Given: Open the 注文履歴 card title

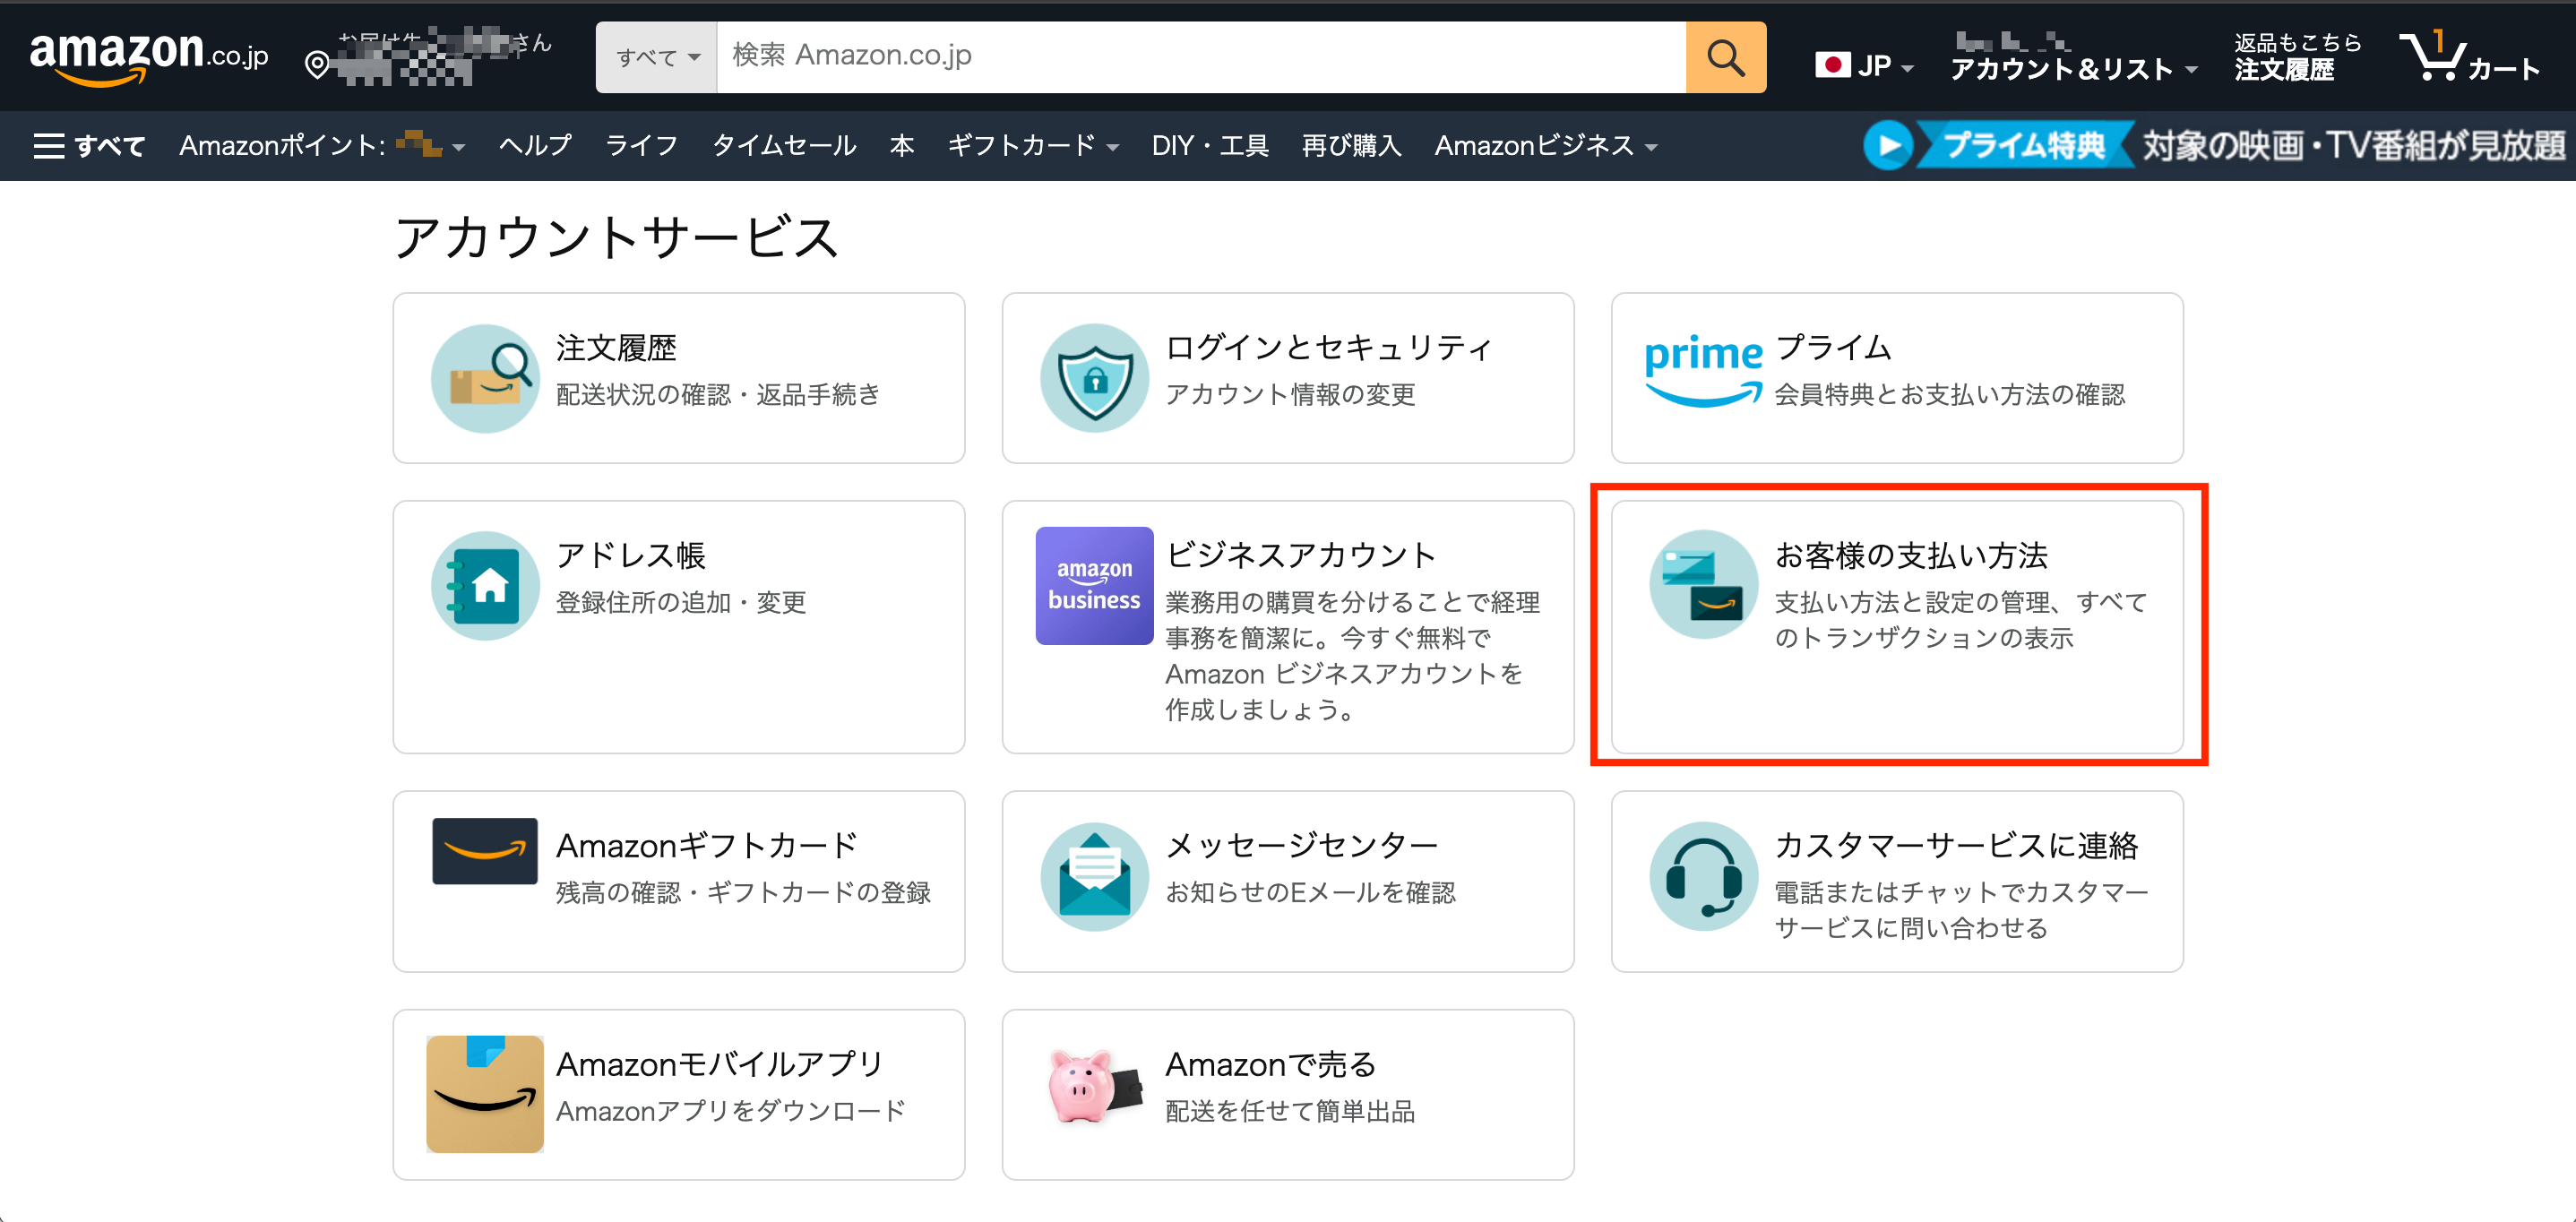Looking at the screenshot, I should 616,348.
